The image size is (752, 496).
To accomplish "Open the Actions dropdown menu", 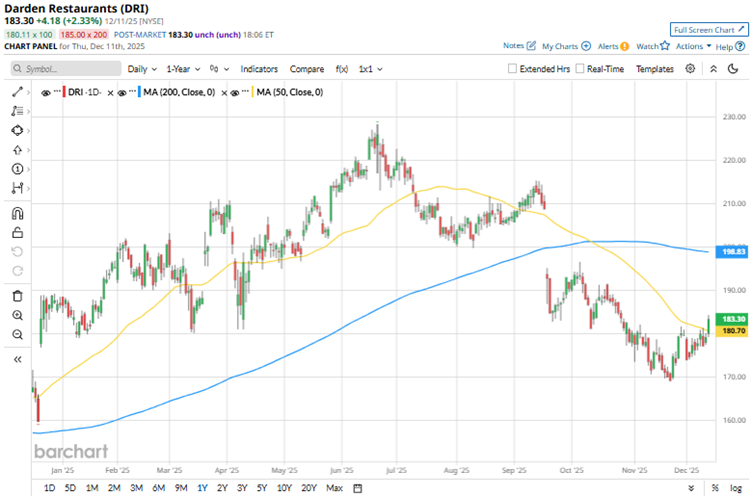I will pos(693,46).
